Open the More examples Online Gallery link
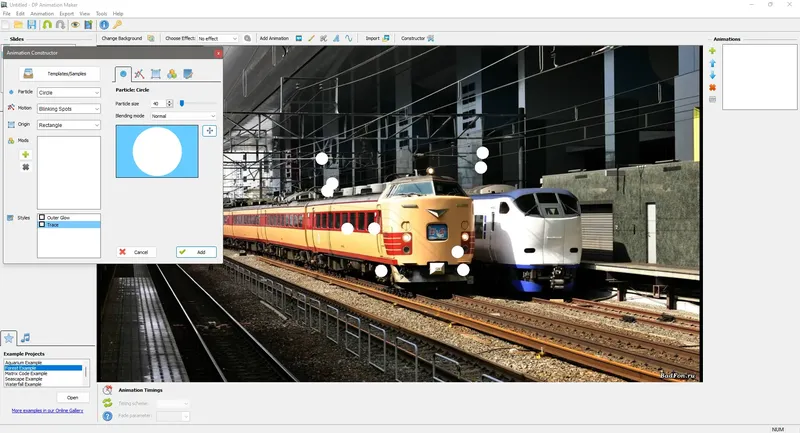The height and width of the screenshot is (433, 800). click(x=47, y=411)
